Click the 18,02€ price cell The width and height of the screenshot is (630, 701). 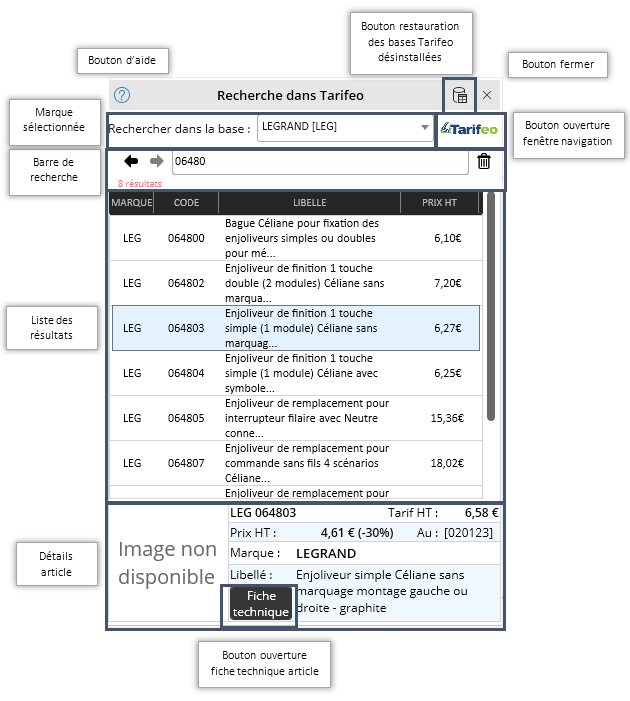447,463
